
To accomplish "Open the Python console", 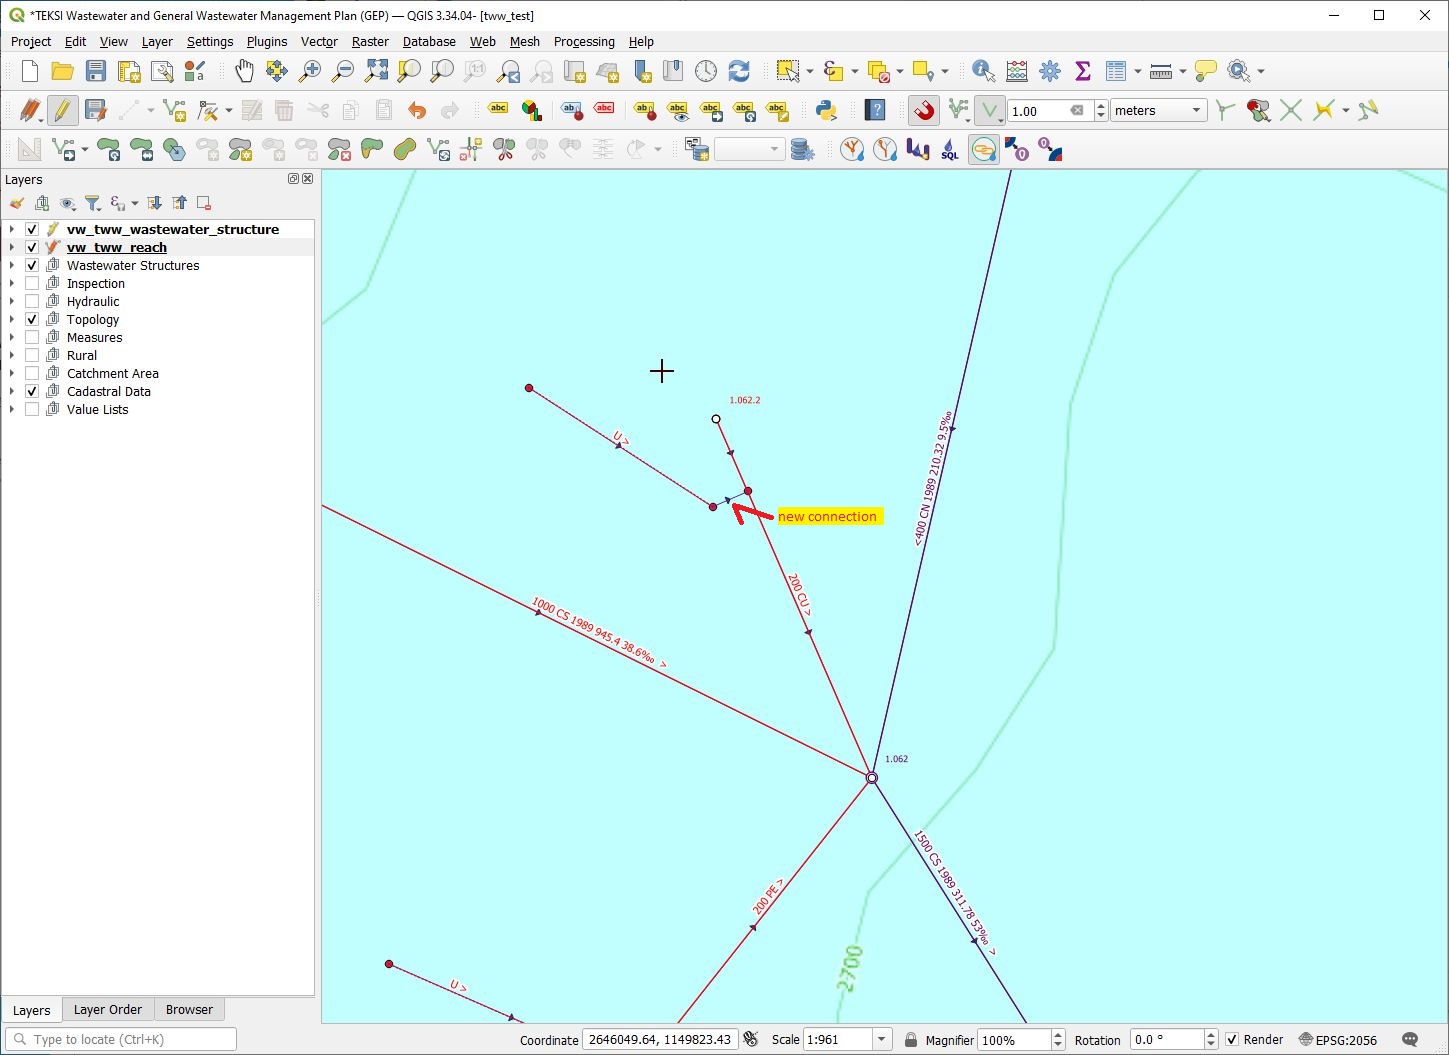I will (826, 111).
